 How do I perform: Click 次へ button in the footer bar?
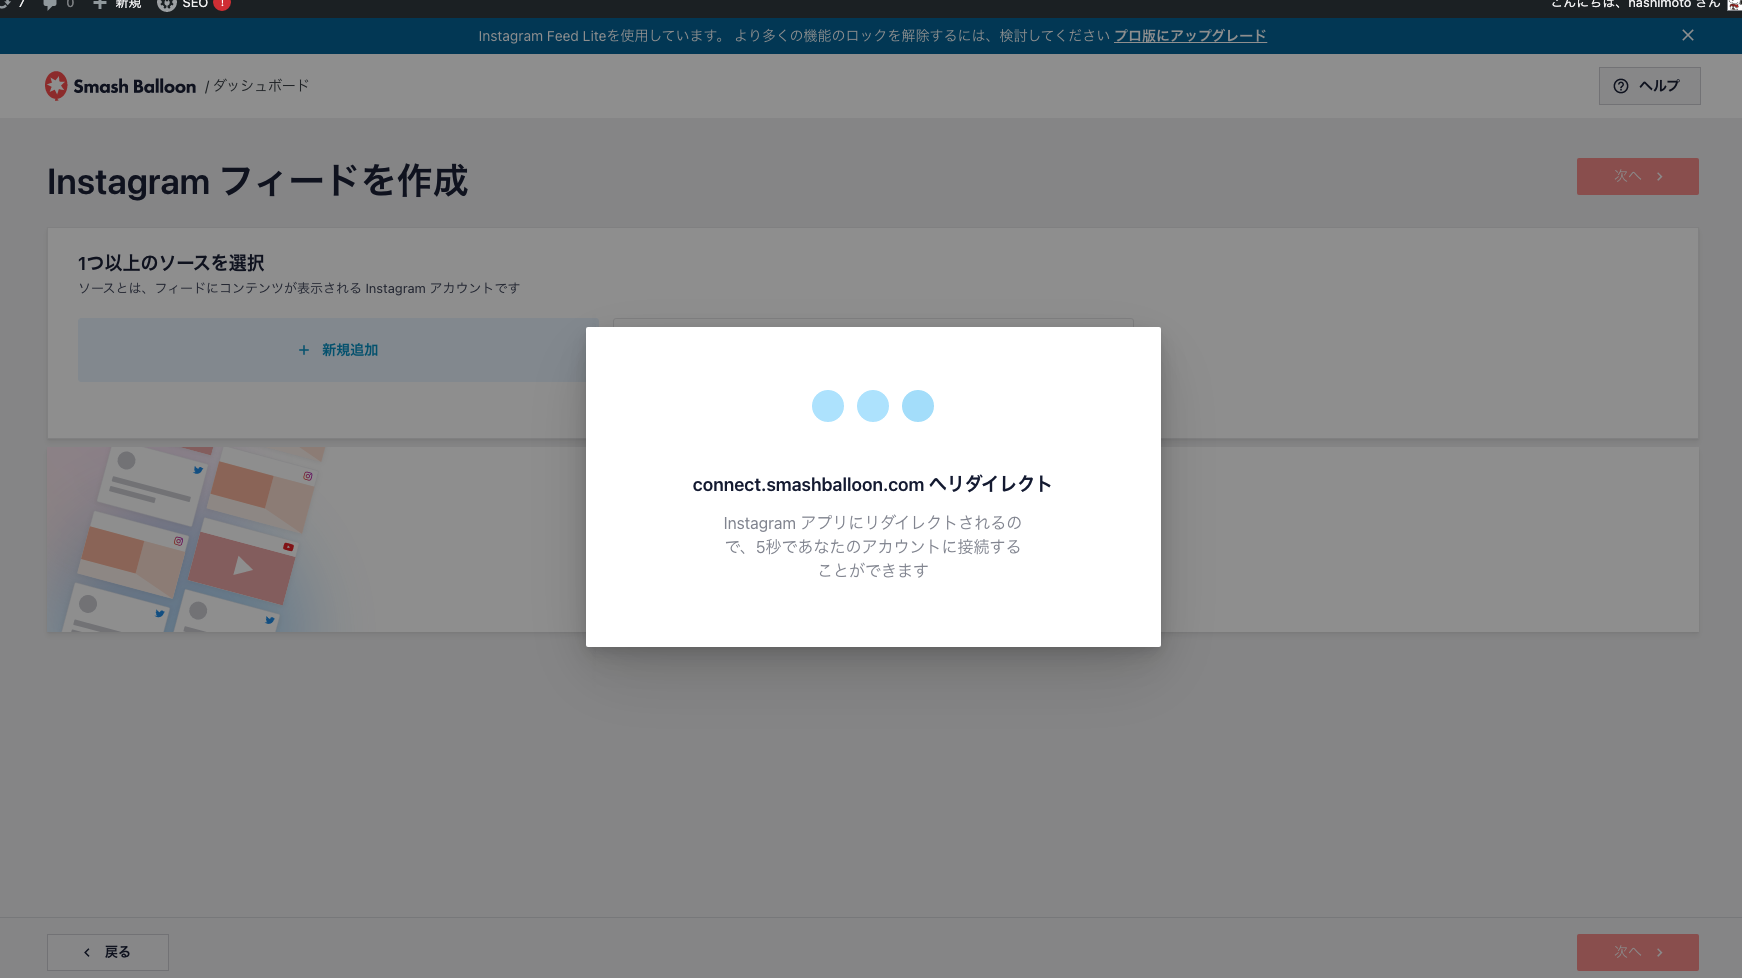(x=1637, y=952)
